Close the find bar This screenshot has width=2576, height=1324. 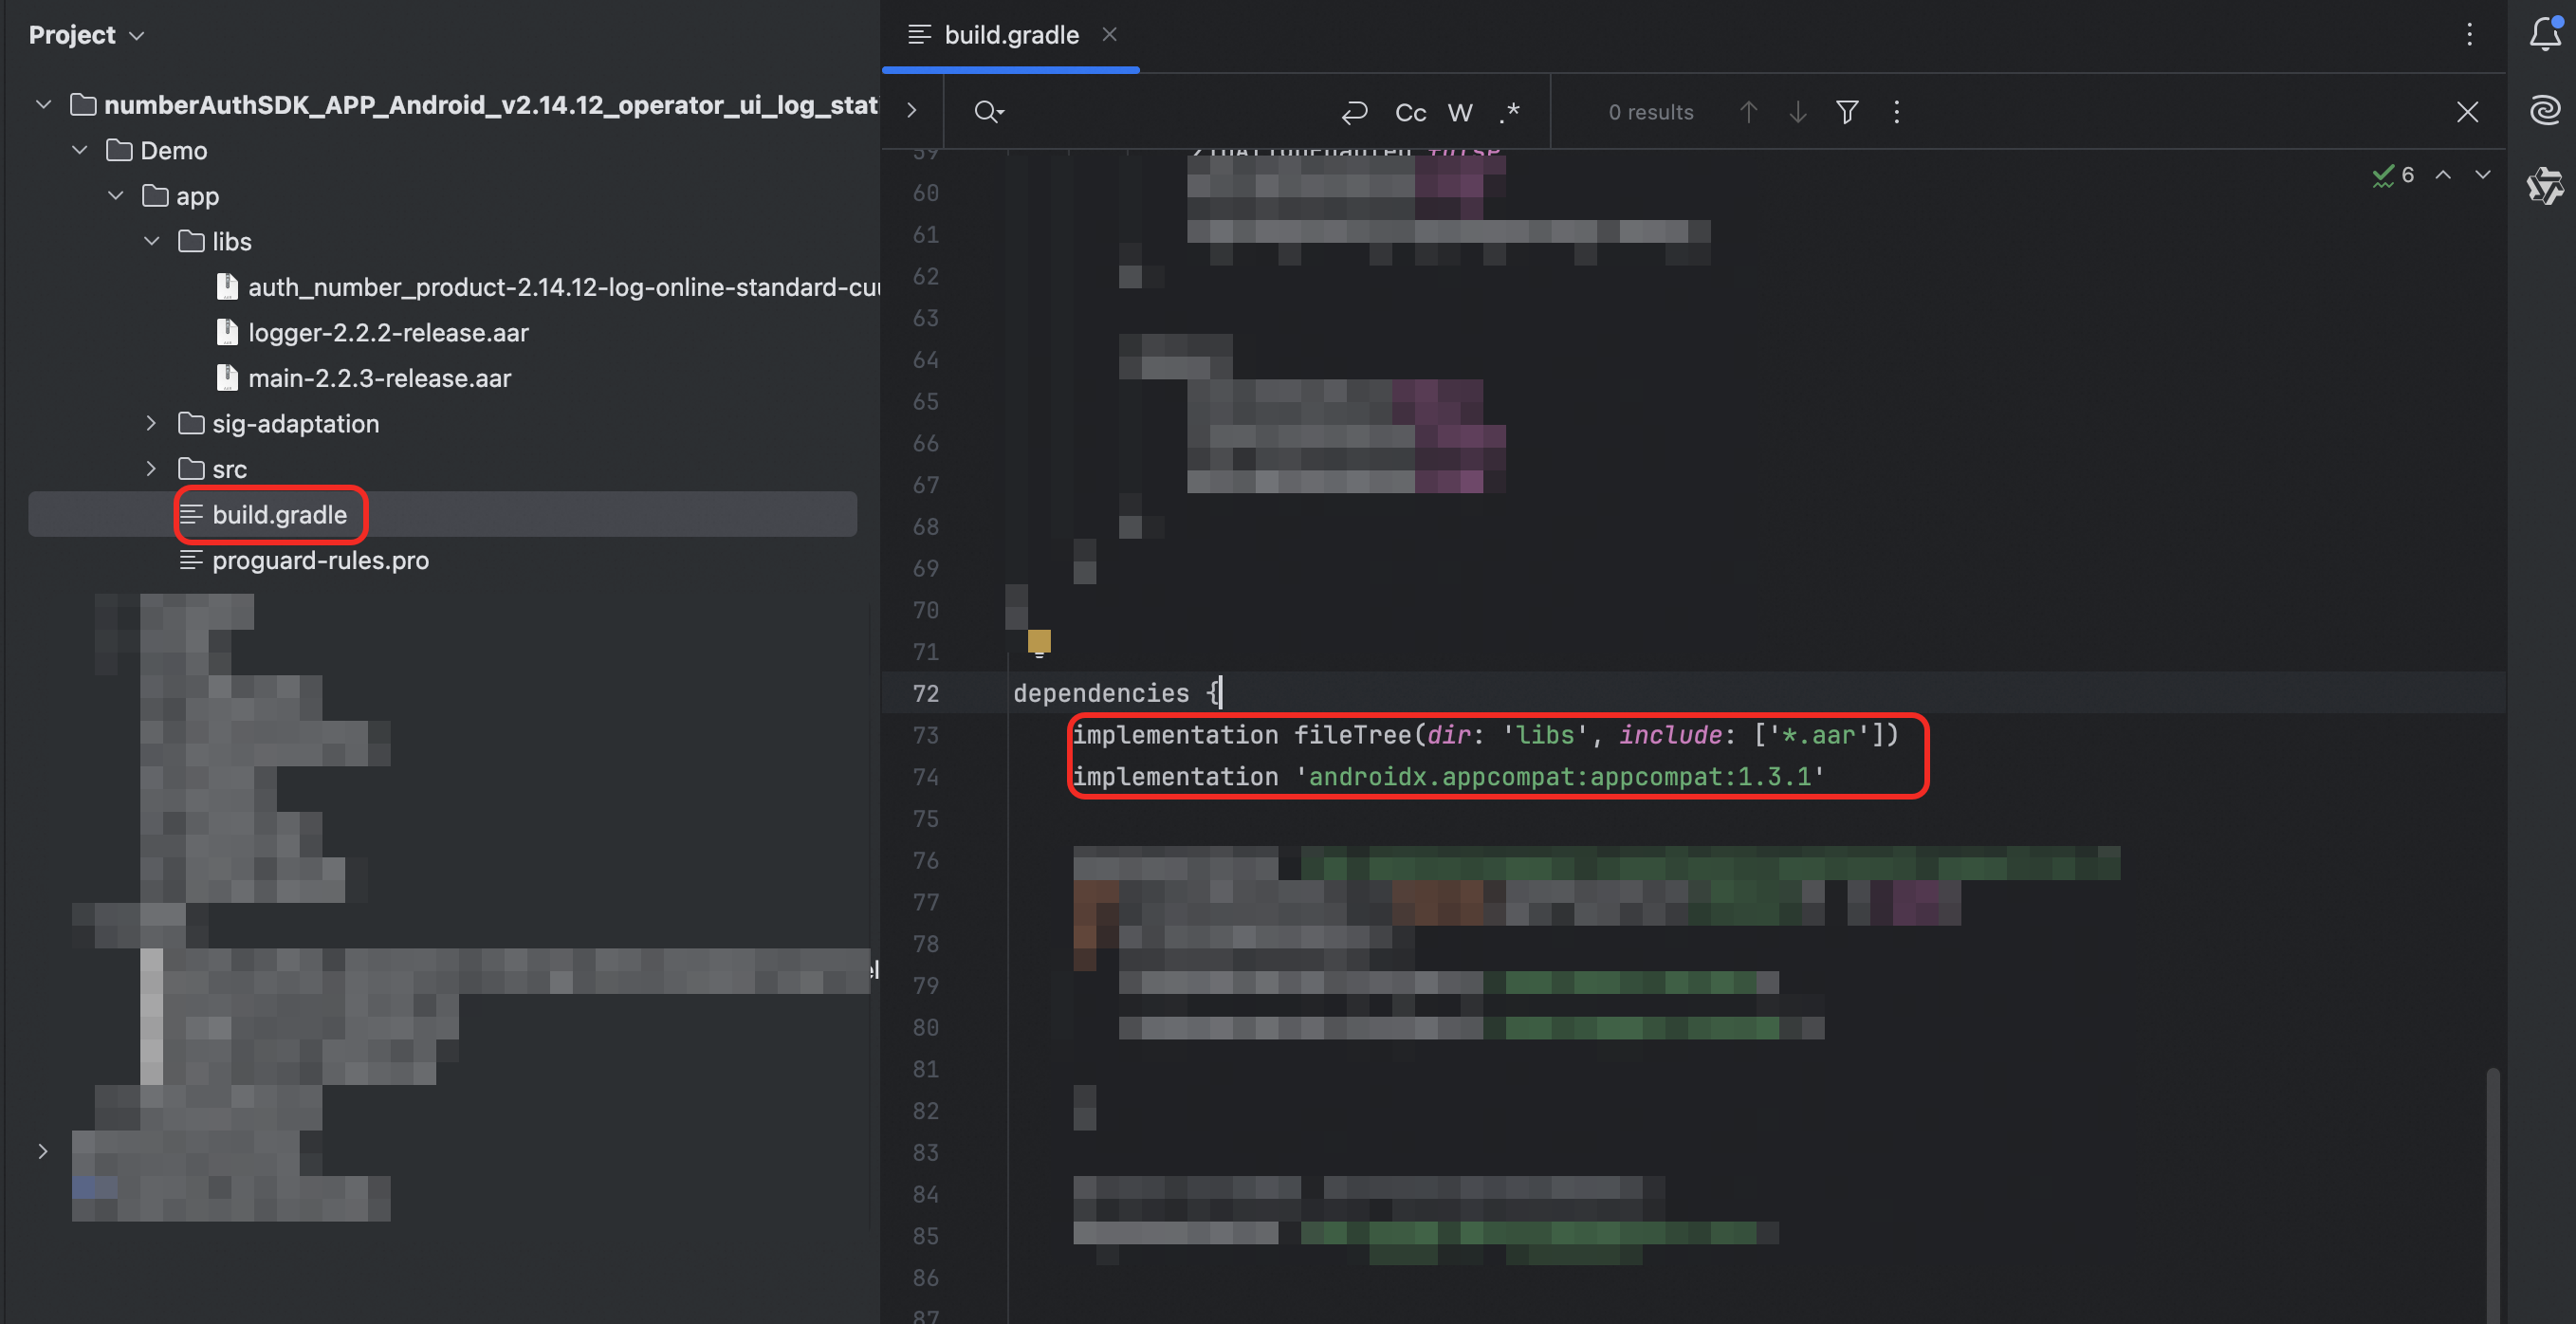(2467, 112)
